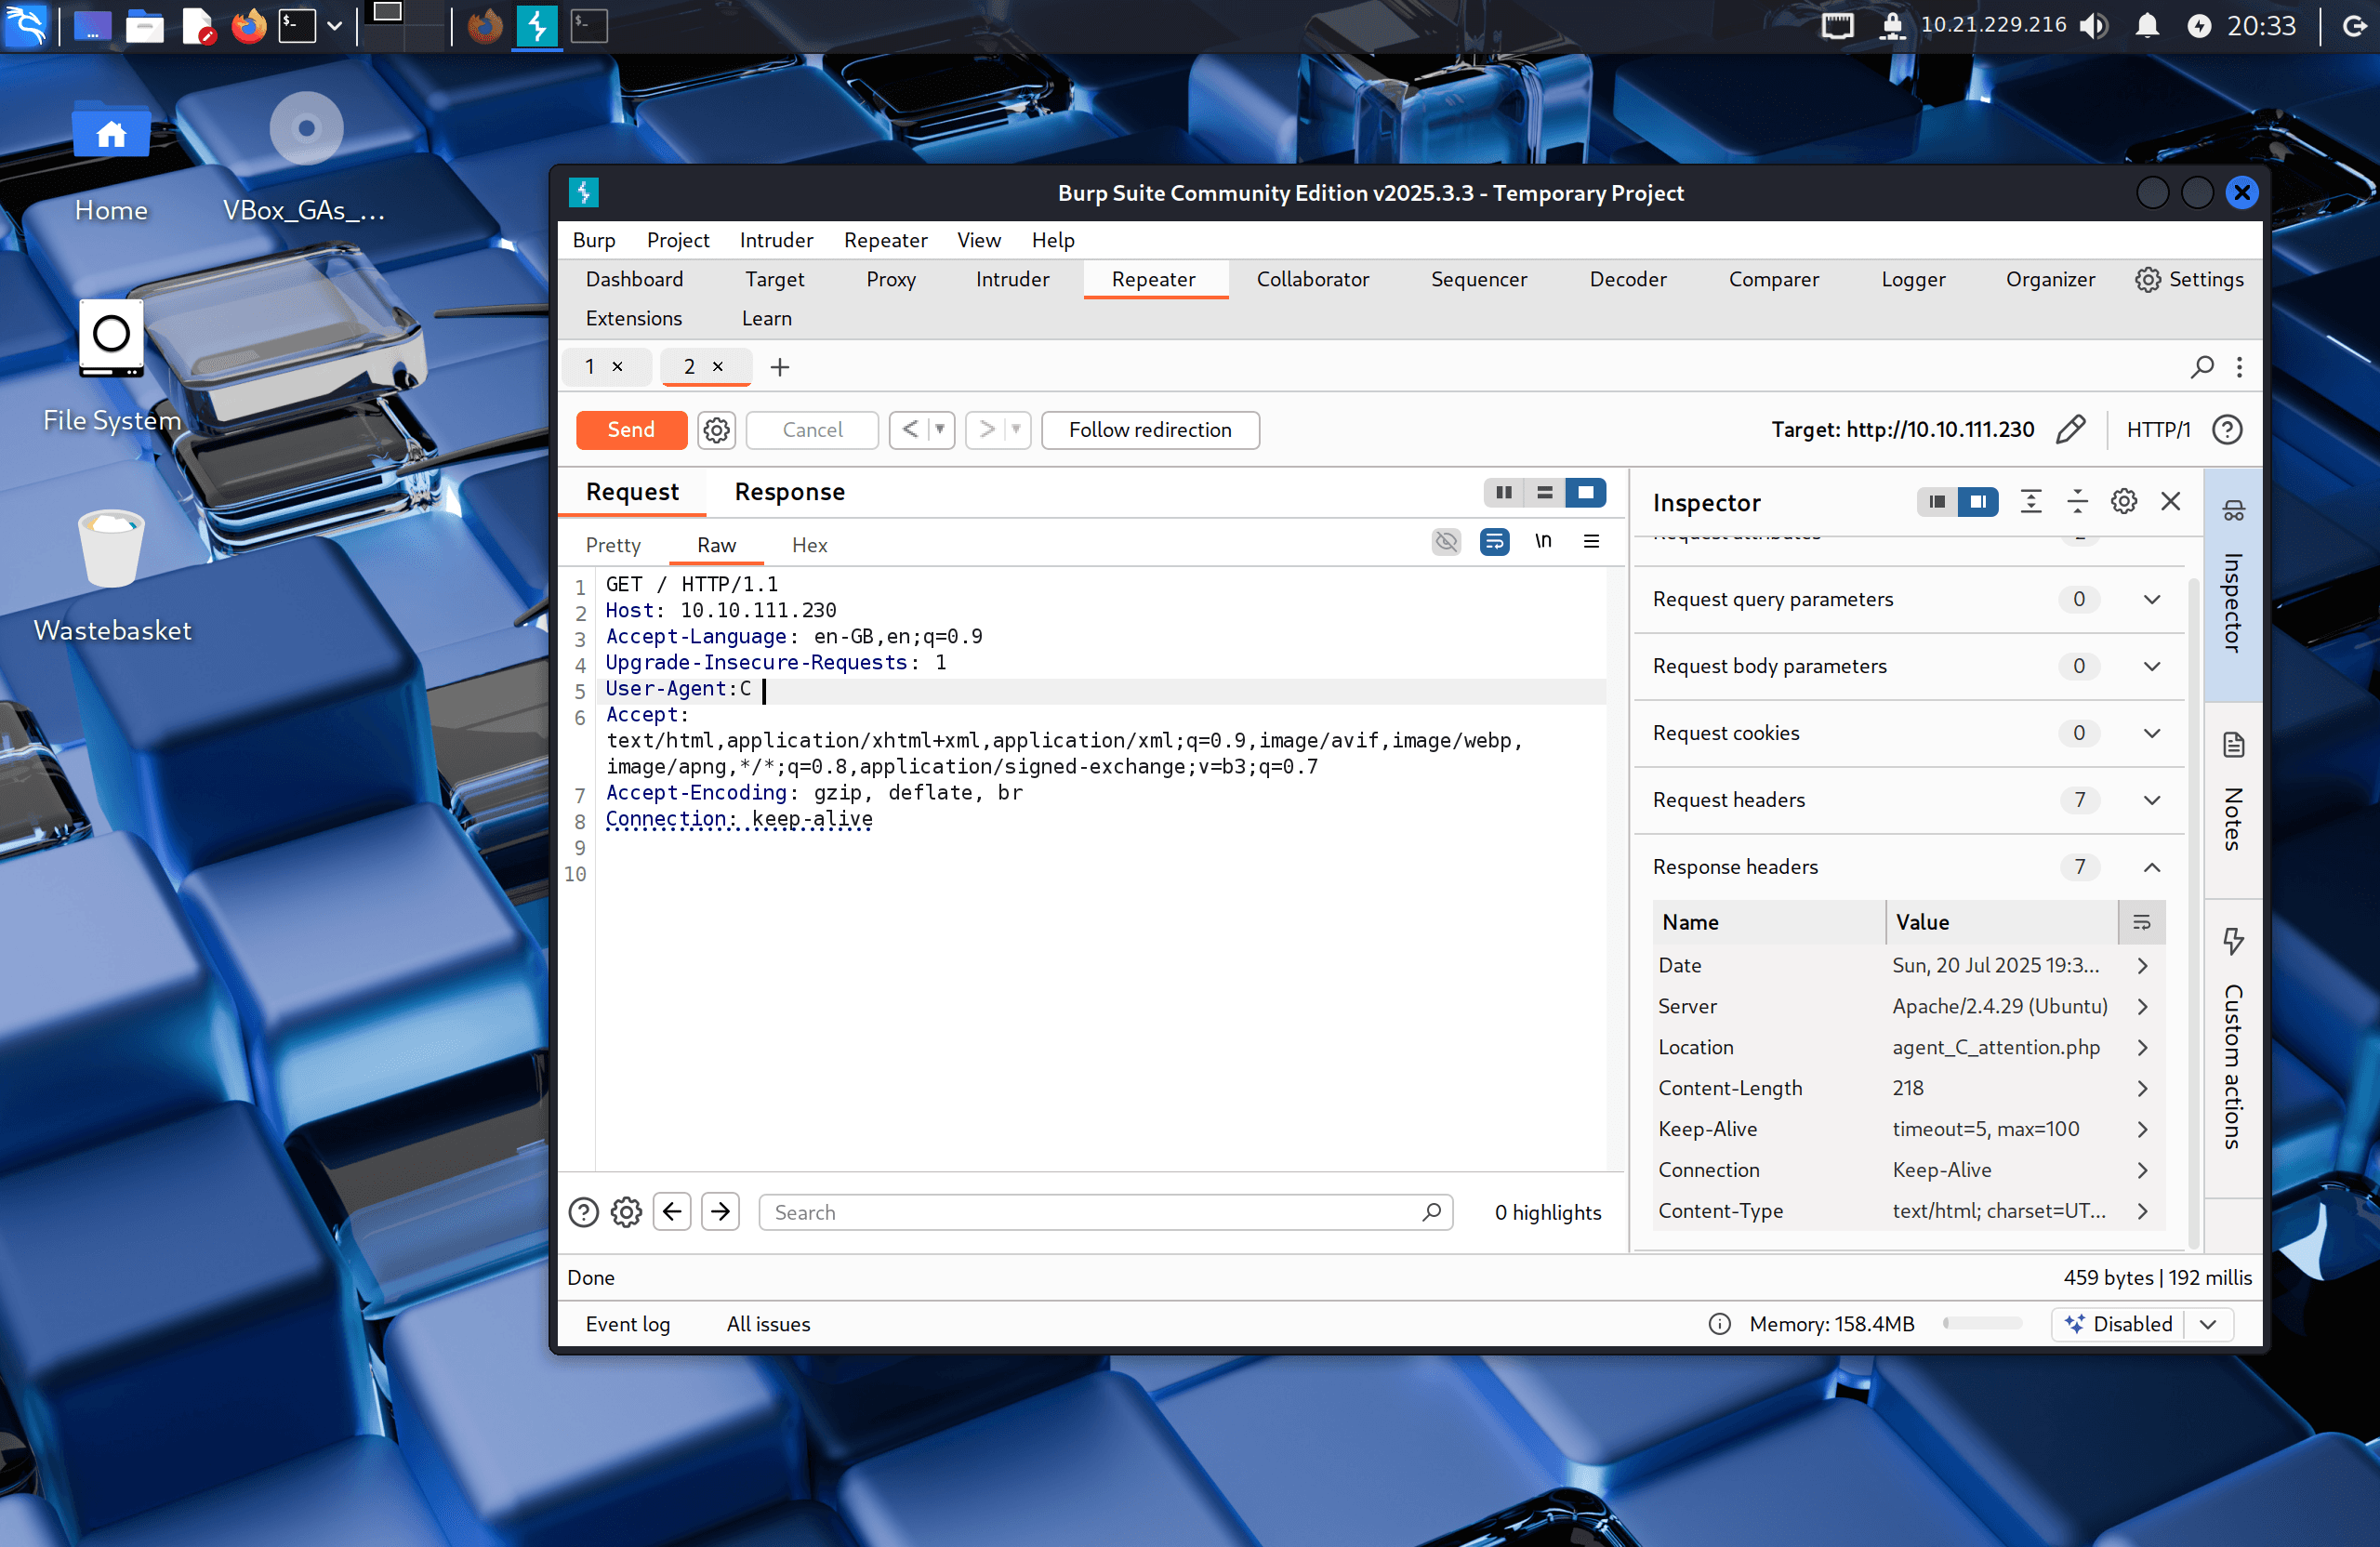Collapse all Inspector sections icon
The height and width of the screenshot is (1547, 2380).
pyautogui.click(x=2077, y=502)
